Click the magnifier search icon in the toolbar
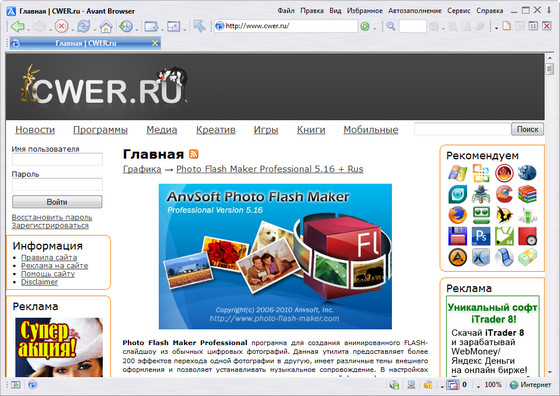560x396 pixels. pyautogui.click(x=391, y=26)
